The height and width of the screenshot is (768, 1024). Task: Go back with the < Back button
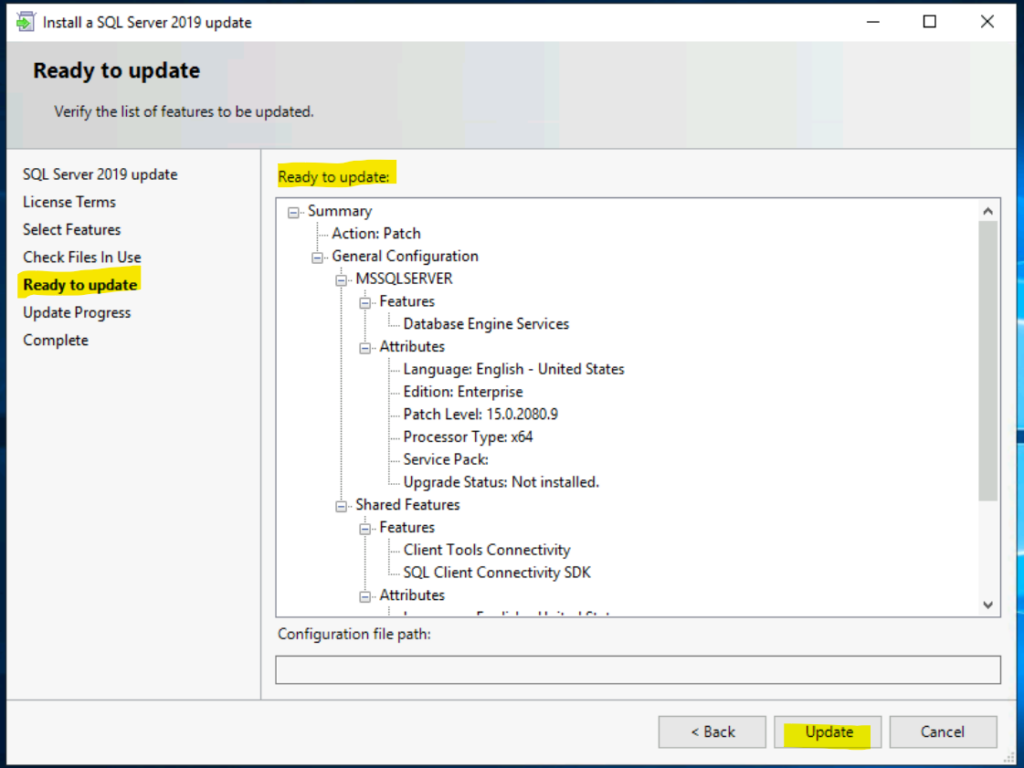tap(712, 731)
